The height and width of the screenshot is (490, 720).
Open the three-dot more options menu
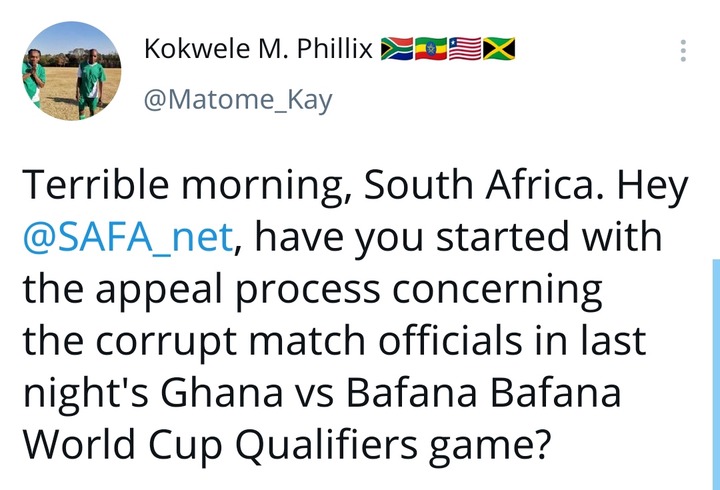pyautogui.click(x=684, y=49)
